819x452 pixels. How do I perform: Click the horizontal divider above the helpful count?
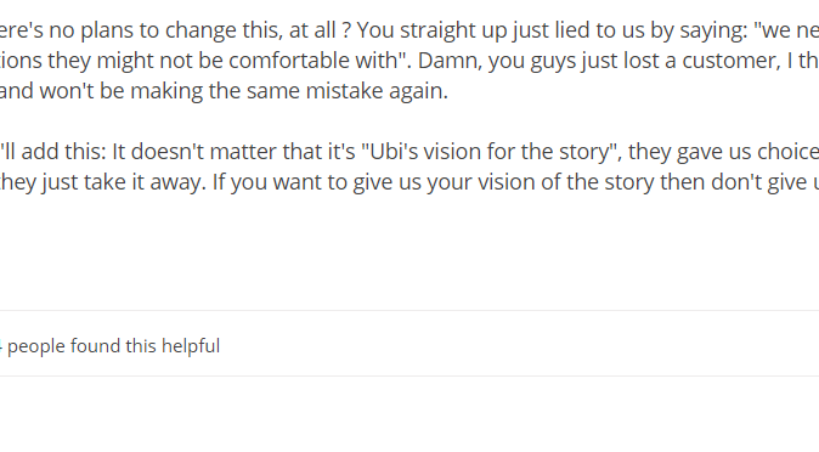[400, 311]
